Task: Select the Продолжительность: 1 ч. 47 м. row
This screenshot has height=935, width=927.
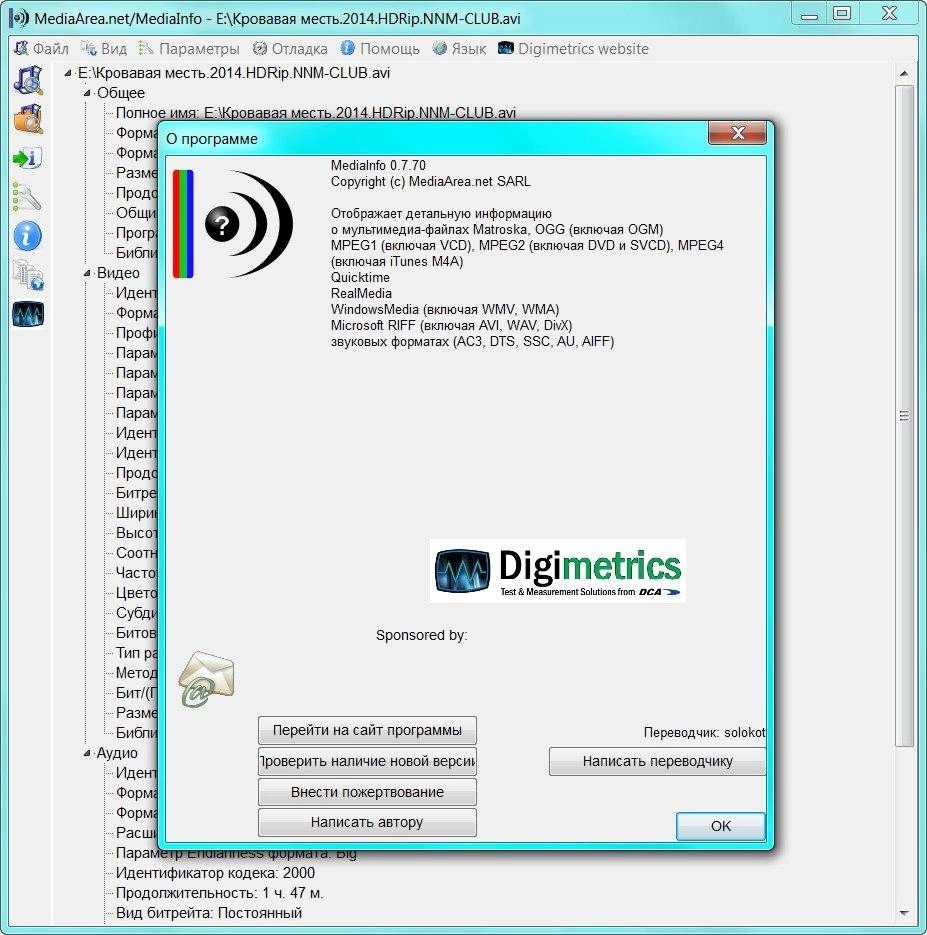Action: tap(219, 893)
